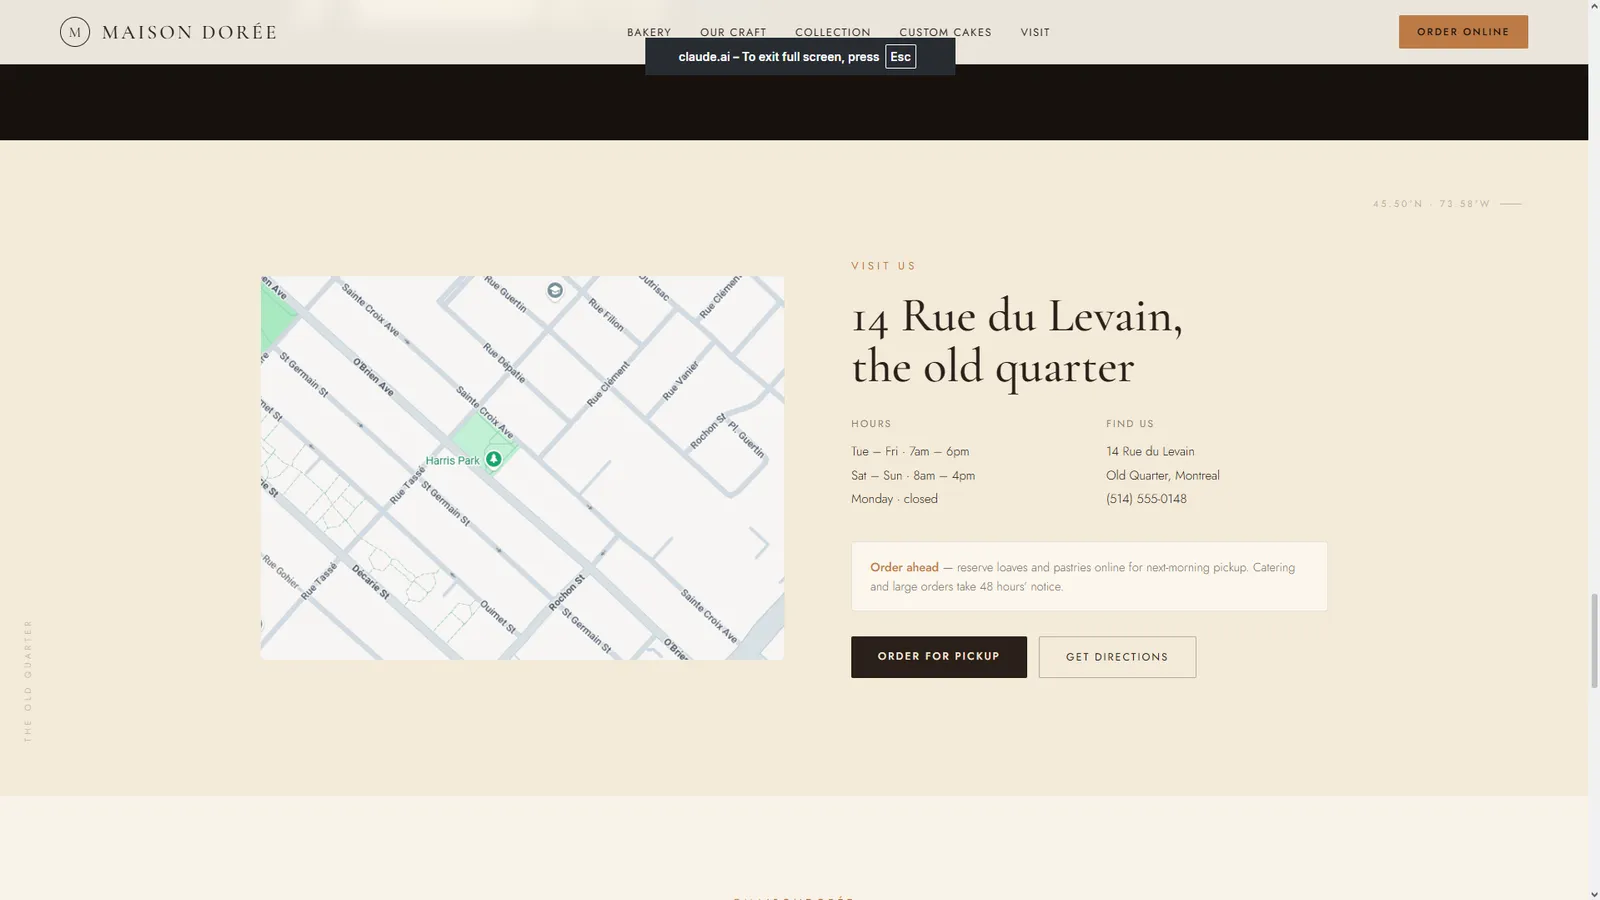This screenshot has width=1600, height=900.
Task: Click the 'Order ahead' highlighted text
Action: 904,567
